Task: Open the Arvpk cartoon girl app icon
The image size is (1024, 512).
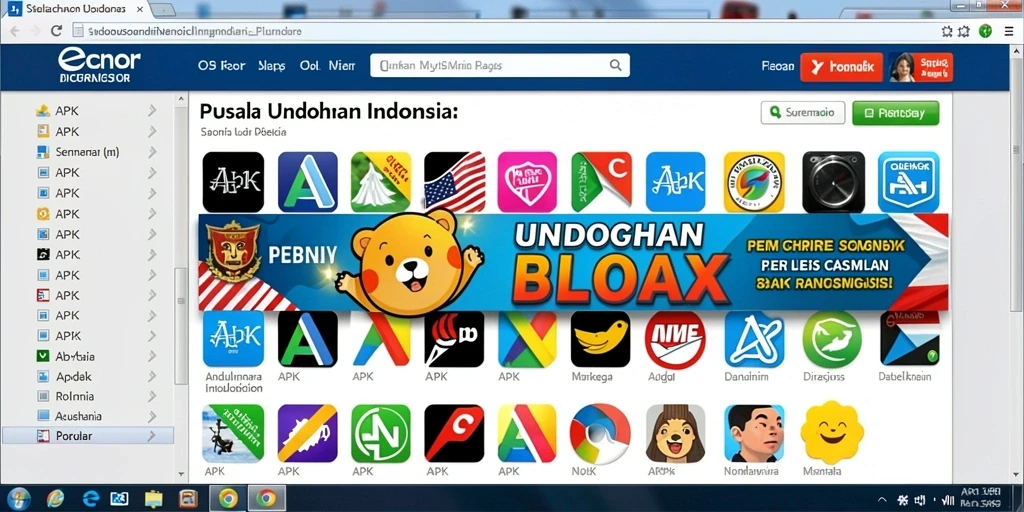Action: (x=675, y=433)
